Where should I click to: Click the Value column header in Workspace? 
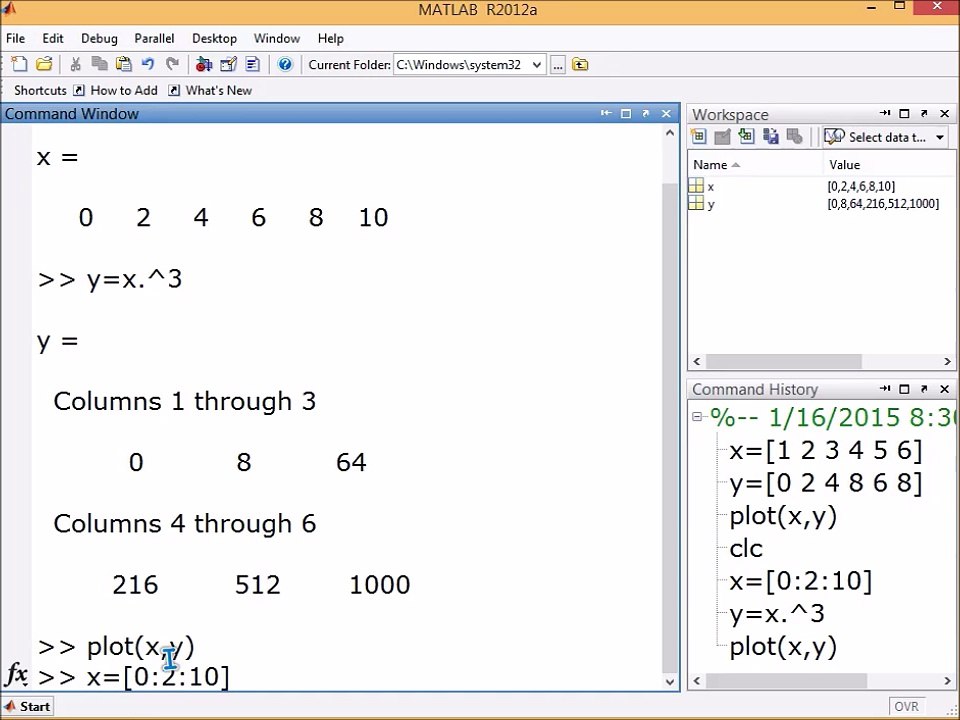pyautogui.click(x=844, y=165)
